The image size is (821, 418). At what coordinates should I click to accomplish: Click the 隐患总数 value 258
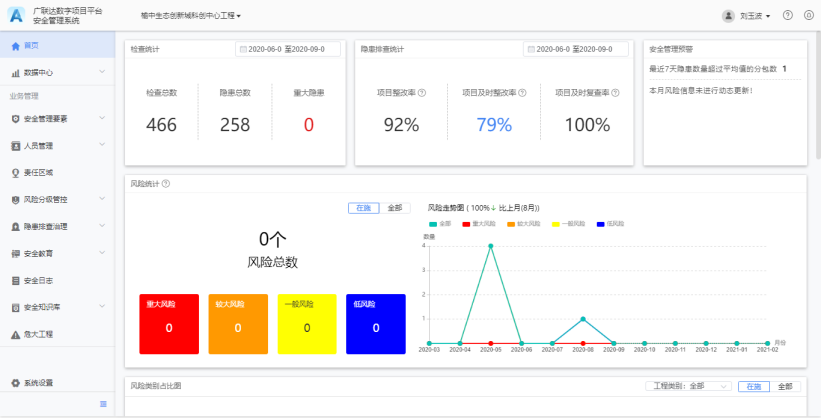click(x=235, y=125)
